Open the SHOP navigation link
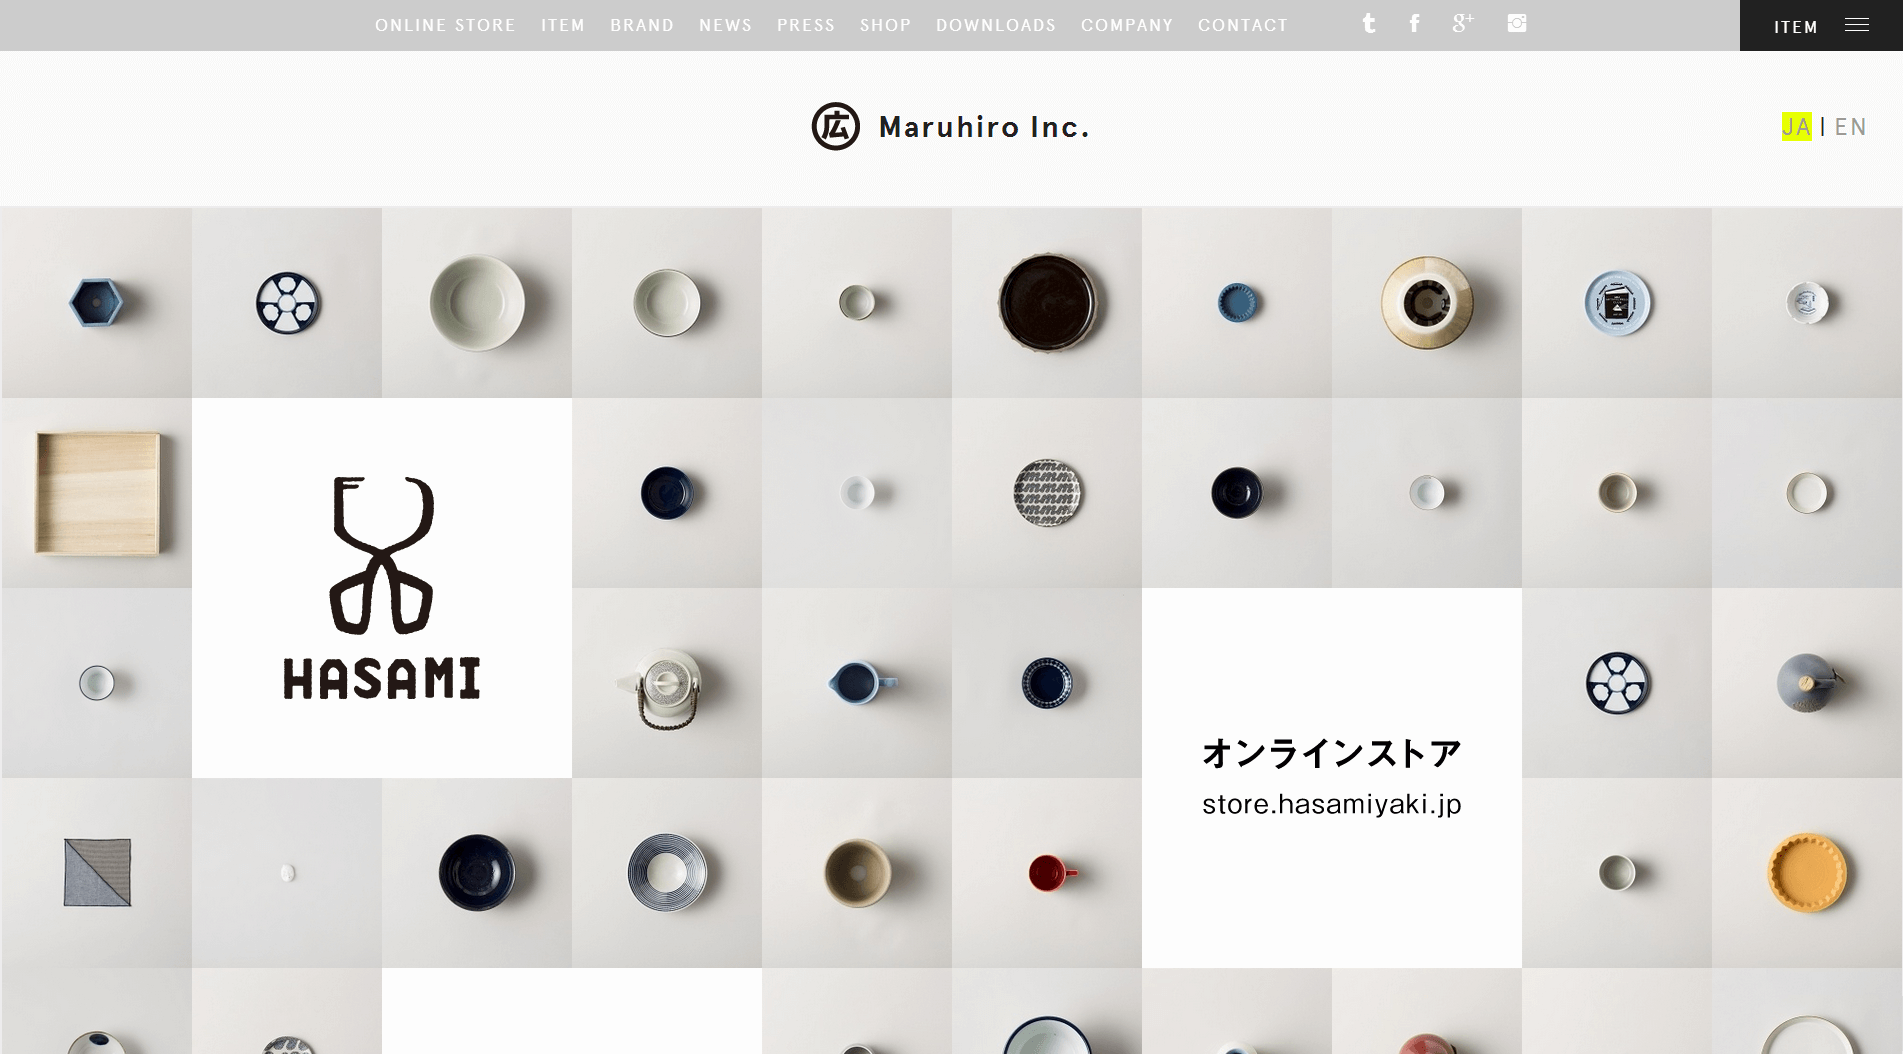Screen dimensions: 1903x1054 coord(886,25)
